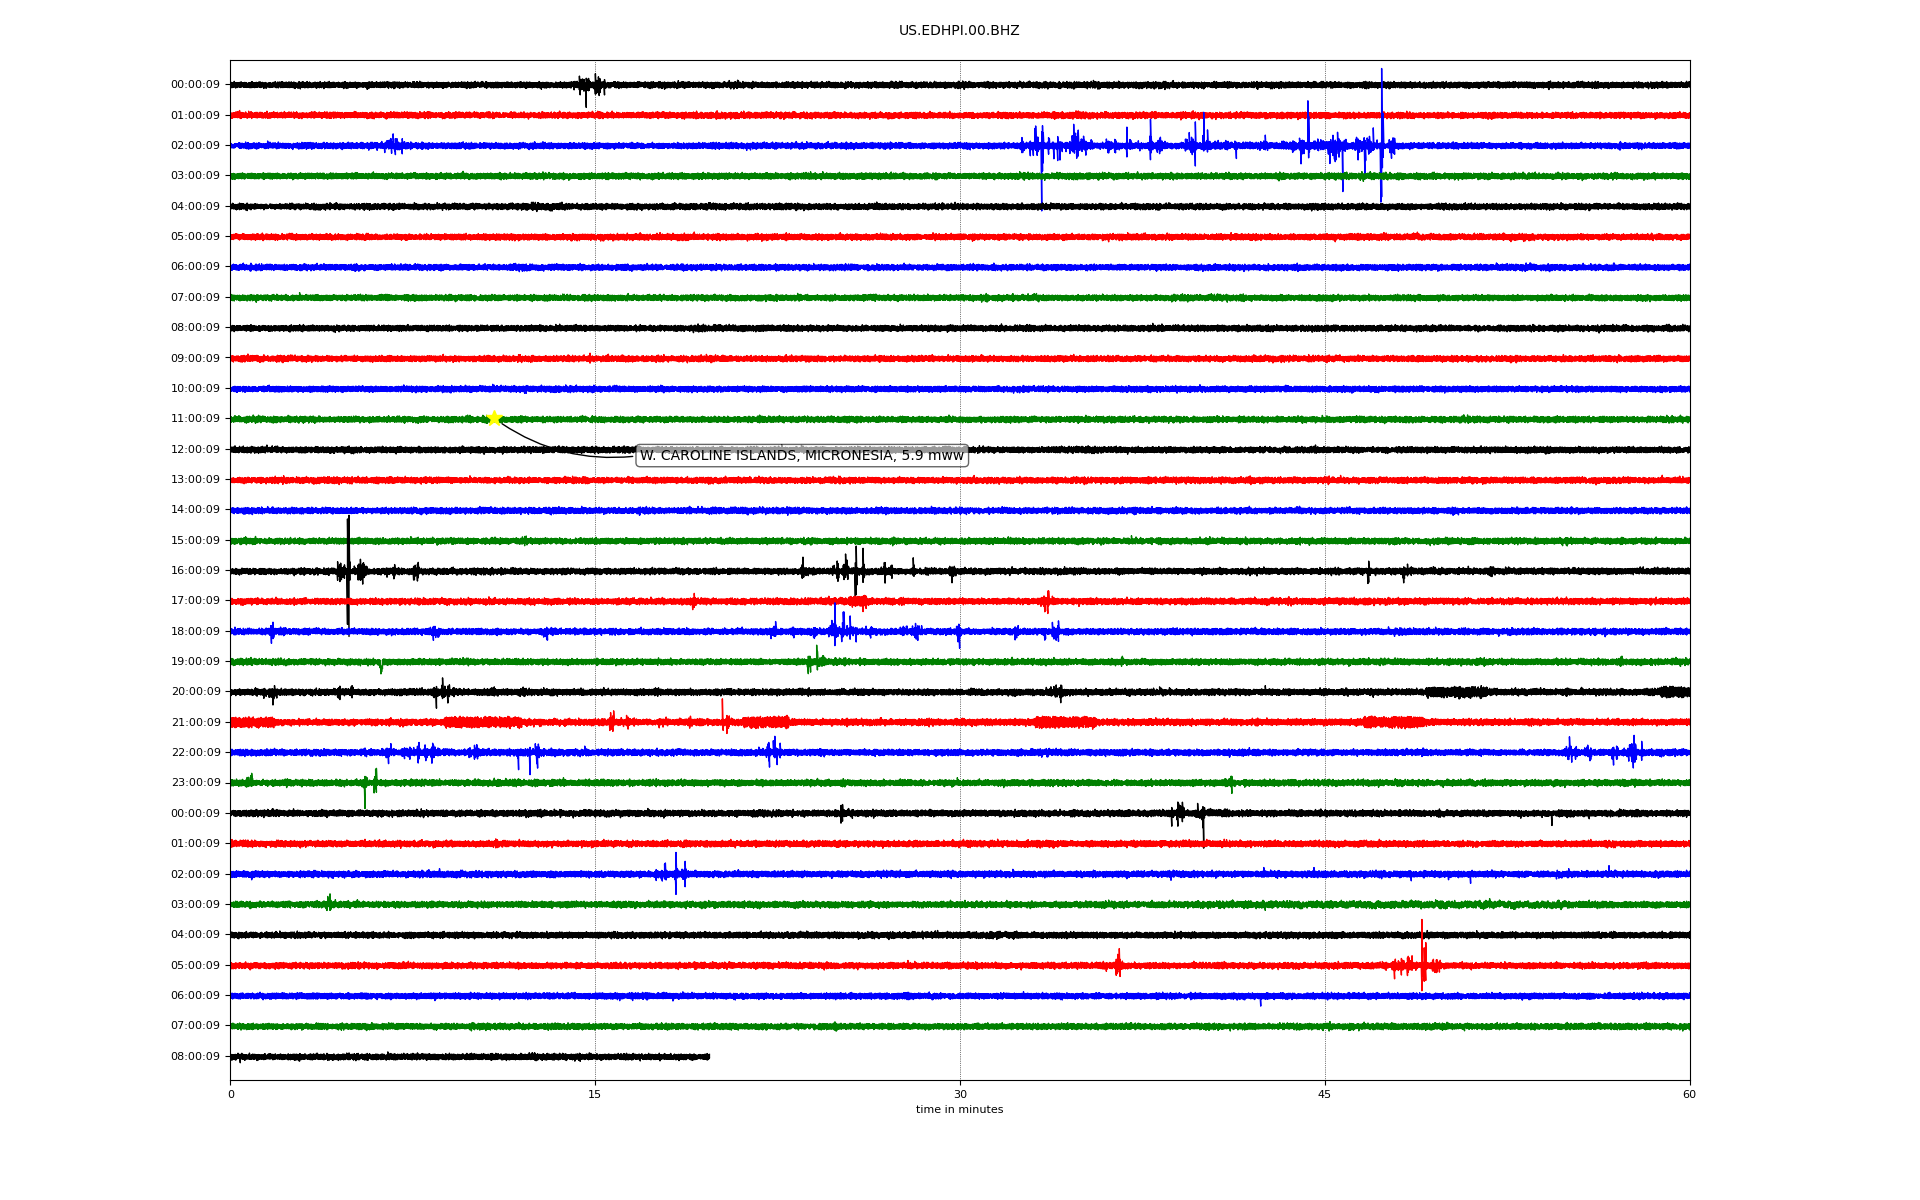Click the blue burst in the second 02:00:09 trace
The height and width of the screenshot is (1200, 1920).
[x=676, y=873]
